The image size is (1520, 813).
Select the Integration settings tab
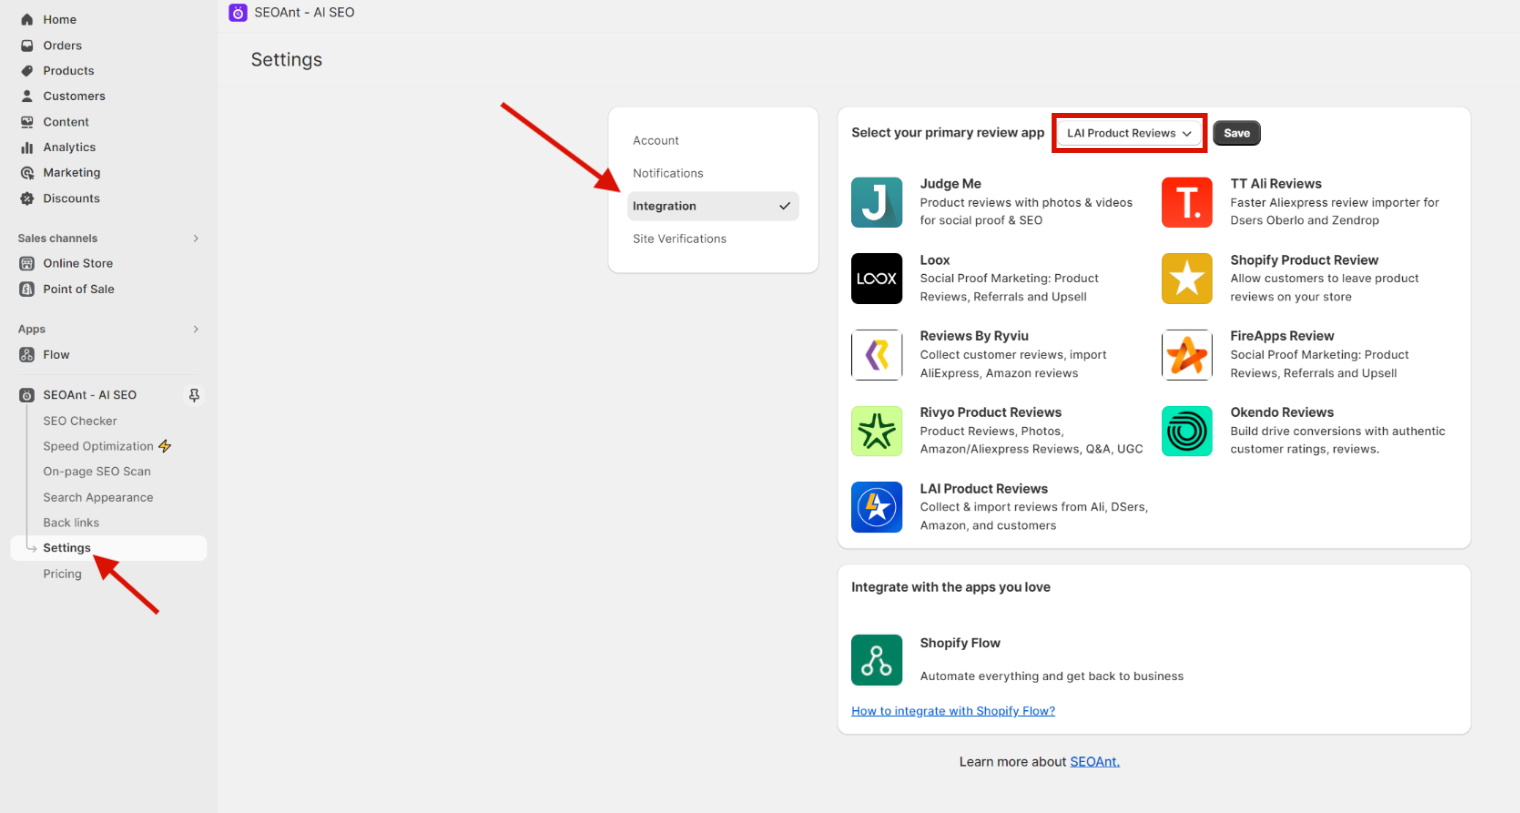pyautogui.click(x=713, y=206)
